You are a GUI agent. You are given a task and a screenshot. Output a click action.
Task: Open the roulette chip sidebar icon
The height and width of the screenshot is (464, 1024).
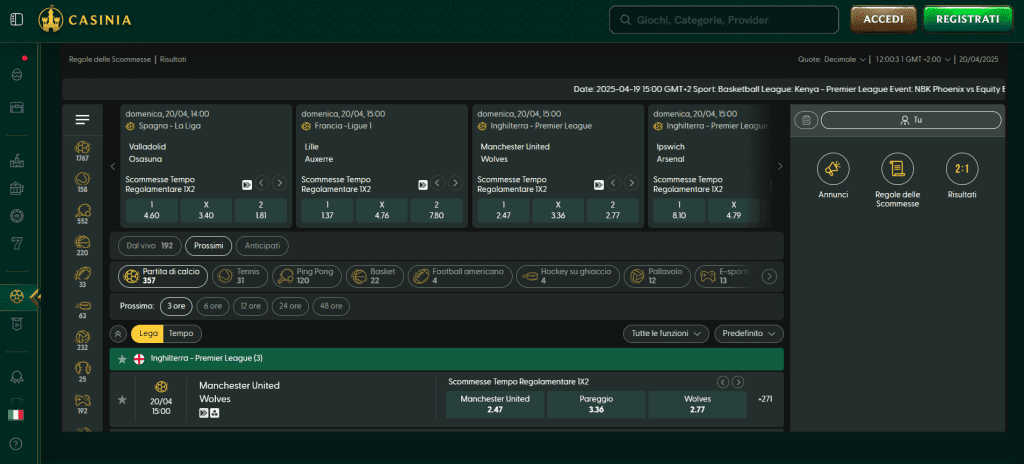17,216
